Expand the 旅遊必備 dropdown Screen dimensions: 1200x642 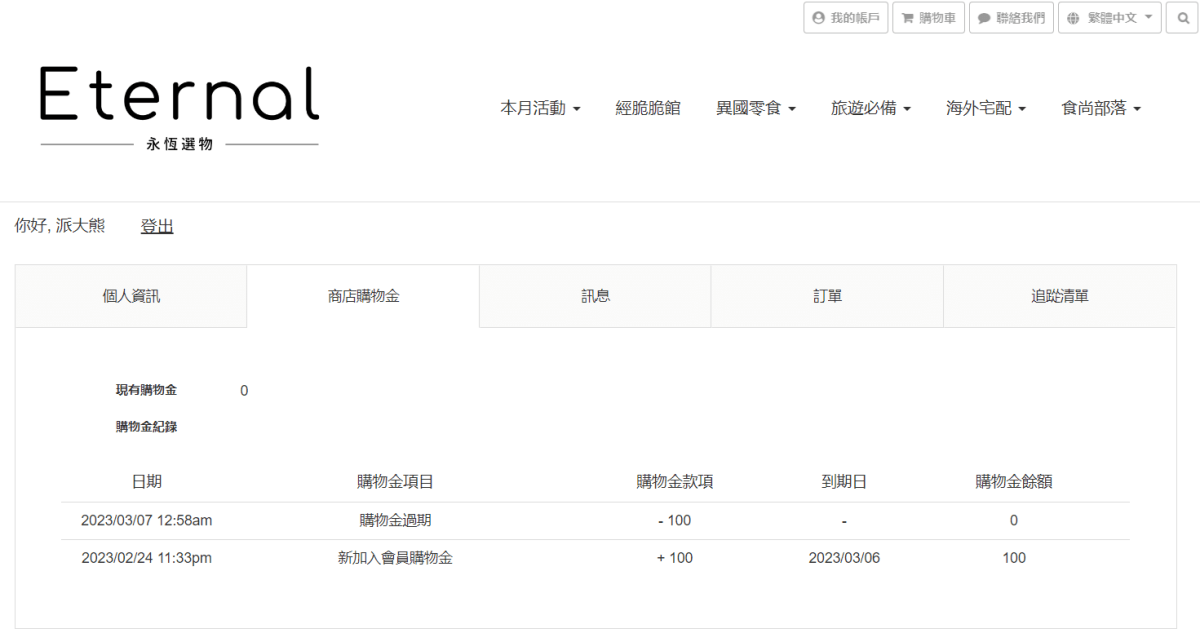coord(871,107)
